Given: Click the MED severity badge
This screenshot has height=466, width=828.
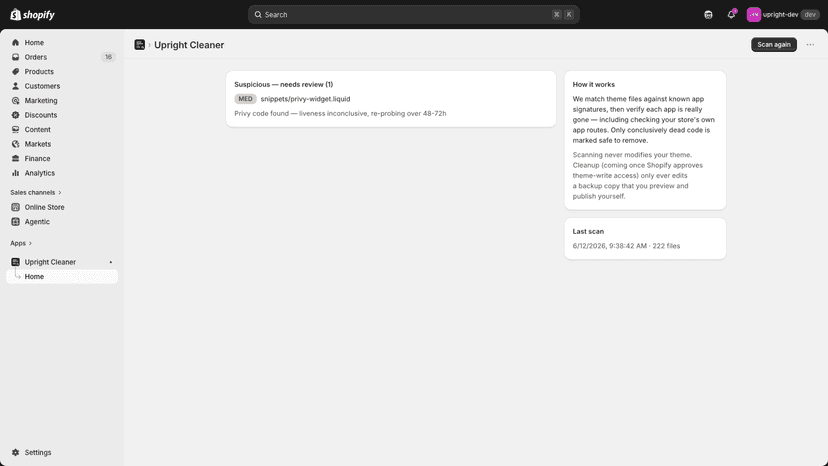Looking at the screenshot, I should [x=245, y=99].
